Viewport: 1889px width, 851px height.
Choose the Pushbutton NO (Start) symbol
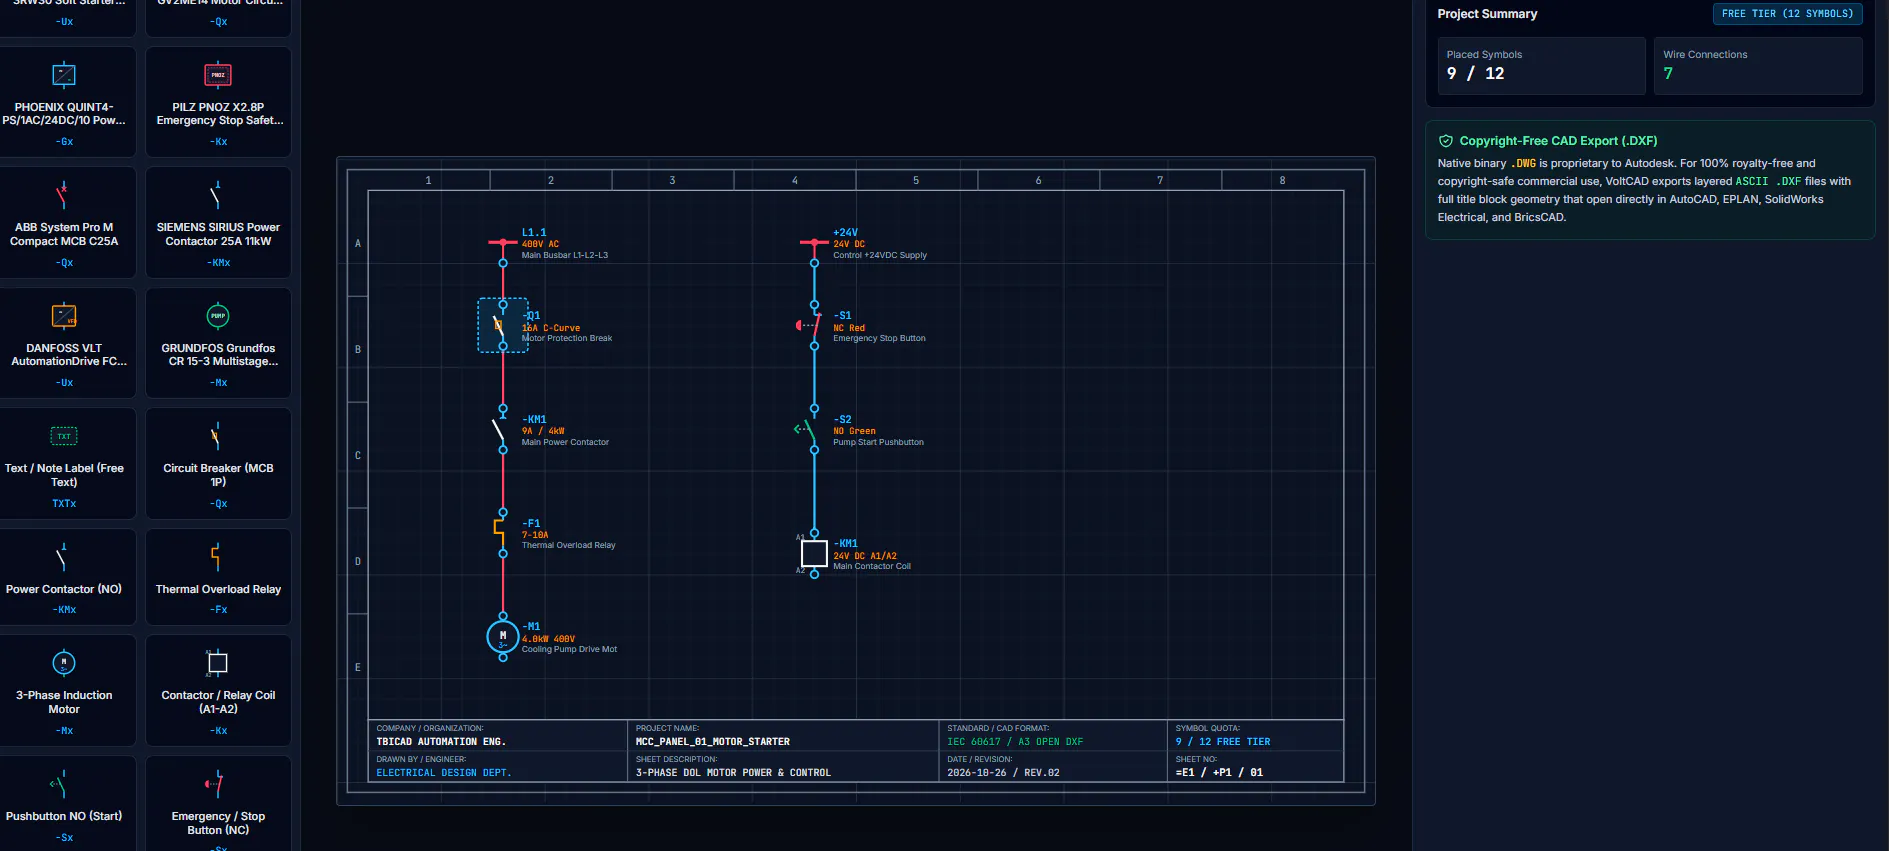click(x=64, y=804)
